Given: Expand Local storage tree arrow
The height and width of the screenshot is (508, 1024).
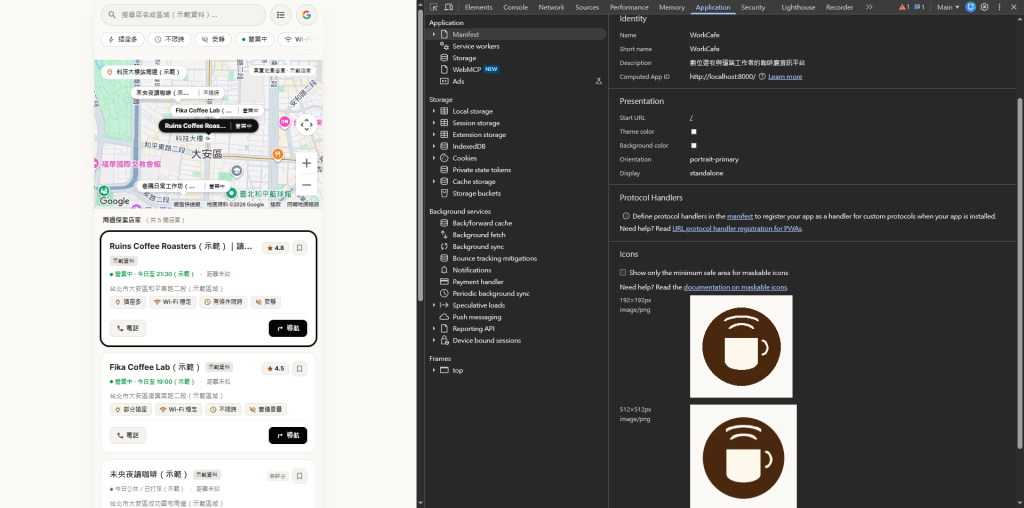Looking at the screenshot, I should point(434,111).
